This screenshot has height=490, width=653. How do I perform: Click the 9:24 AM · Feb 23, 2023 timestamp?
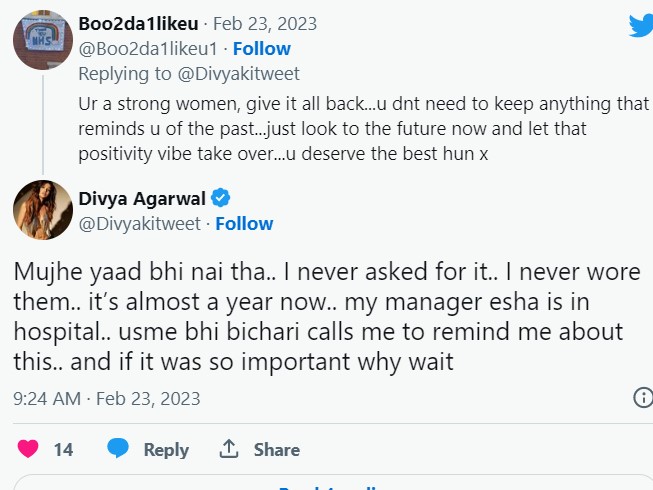pyautogui.click(x=106, y=398)
